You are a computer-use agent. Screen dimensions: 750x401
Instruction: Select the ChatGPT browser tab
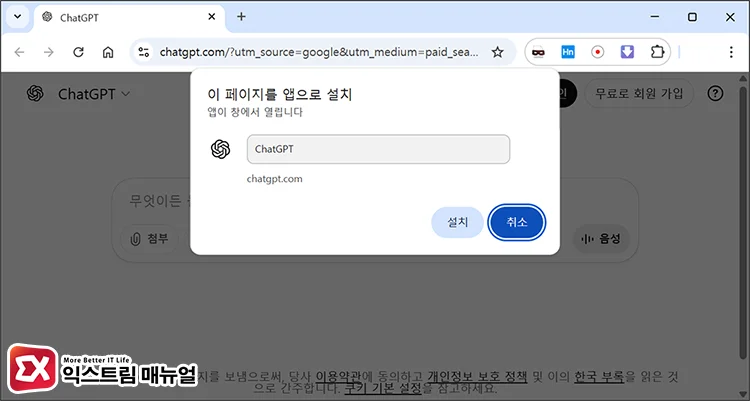[129, 17]
